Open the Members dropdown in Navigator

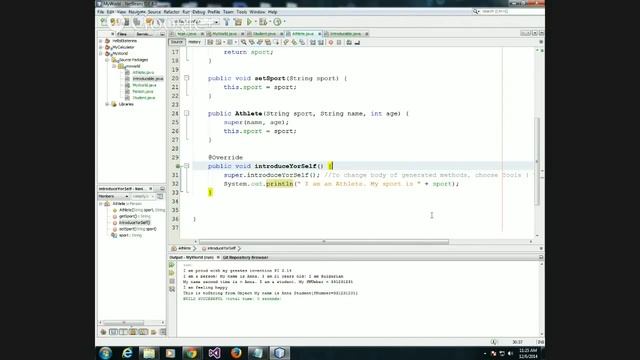coord(113,196)
